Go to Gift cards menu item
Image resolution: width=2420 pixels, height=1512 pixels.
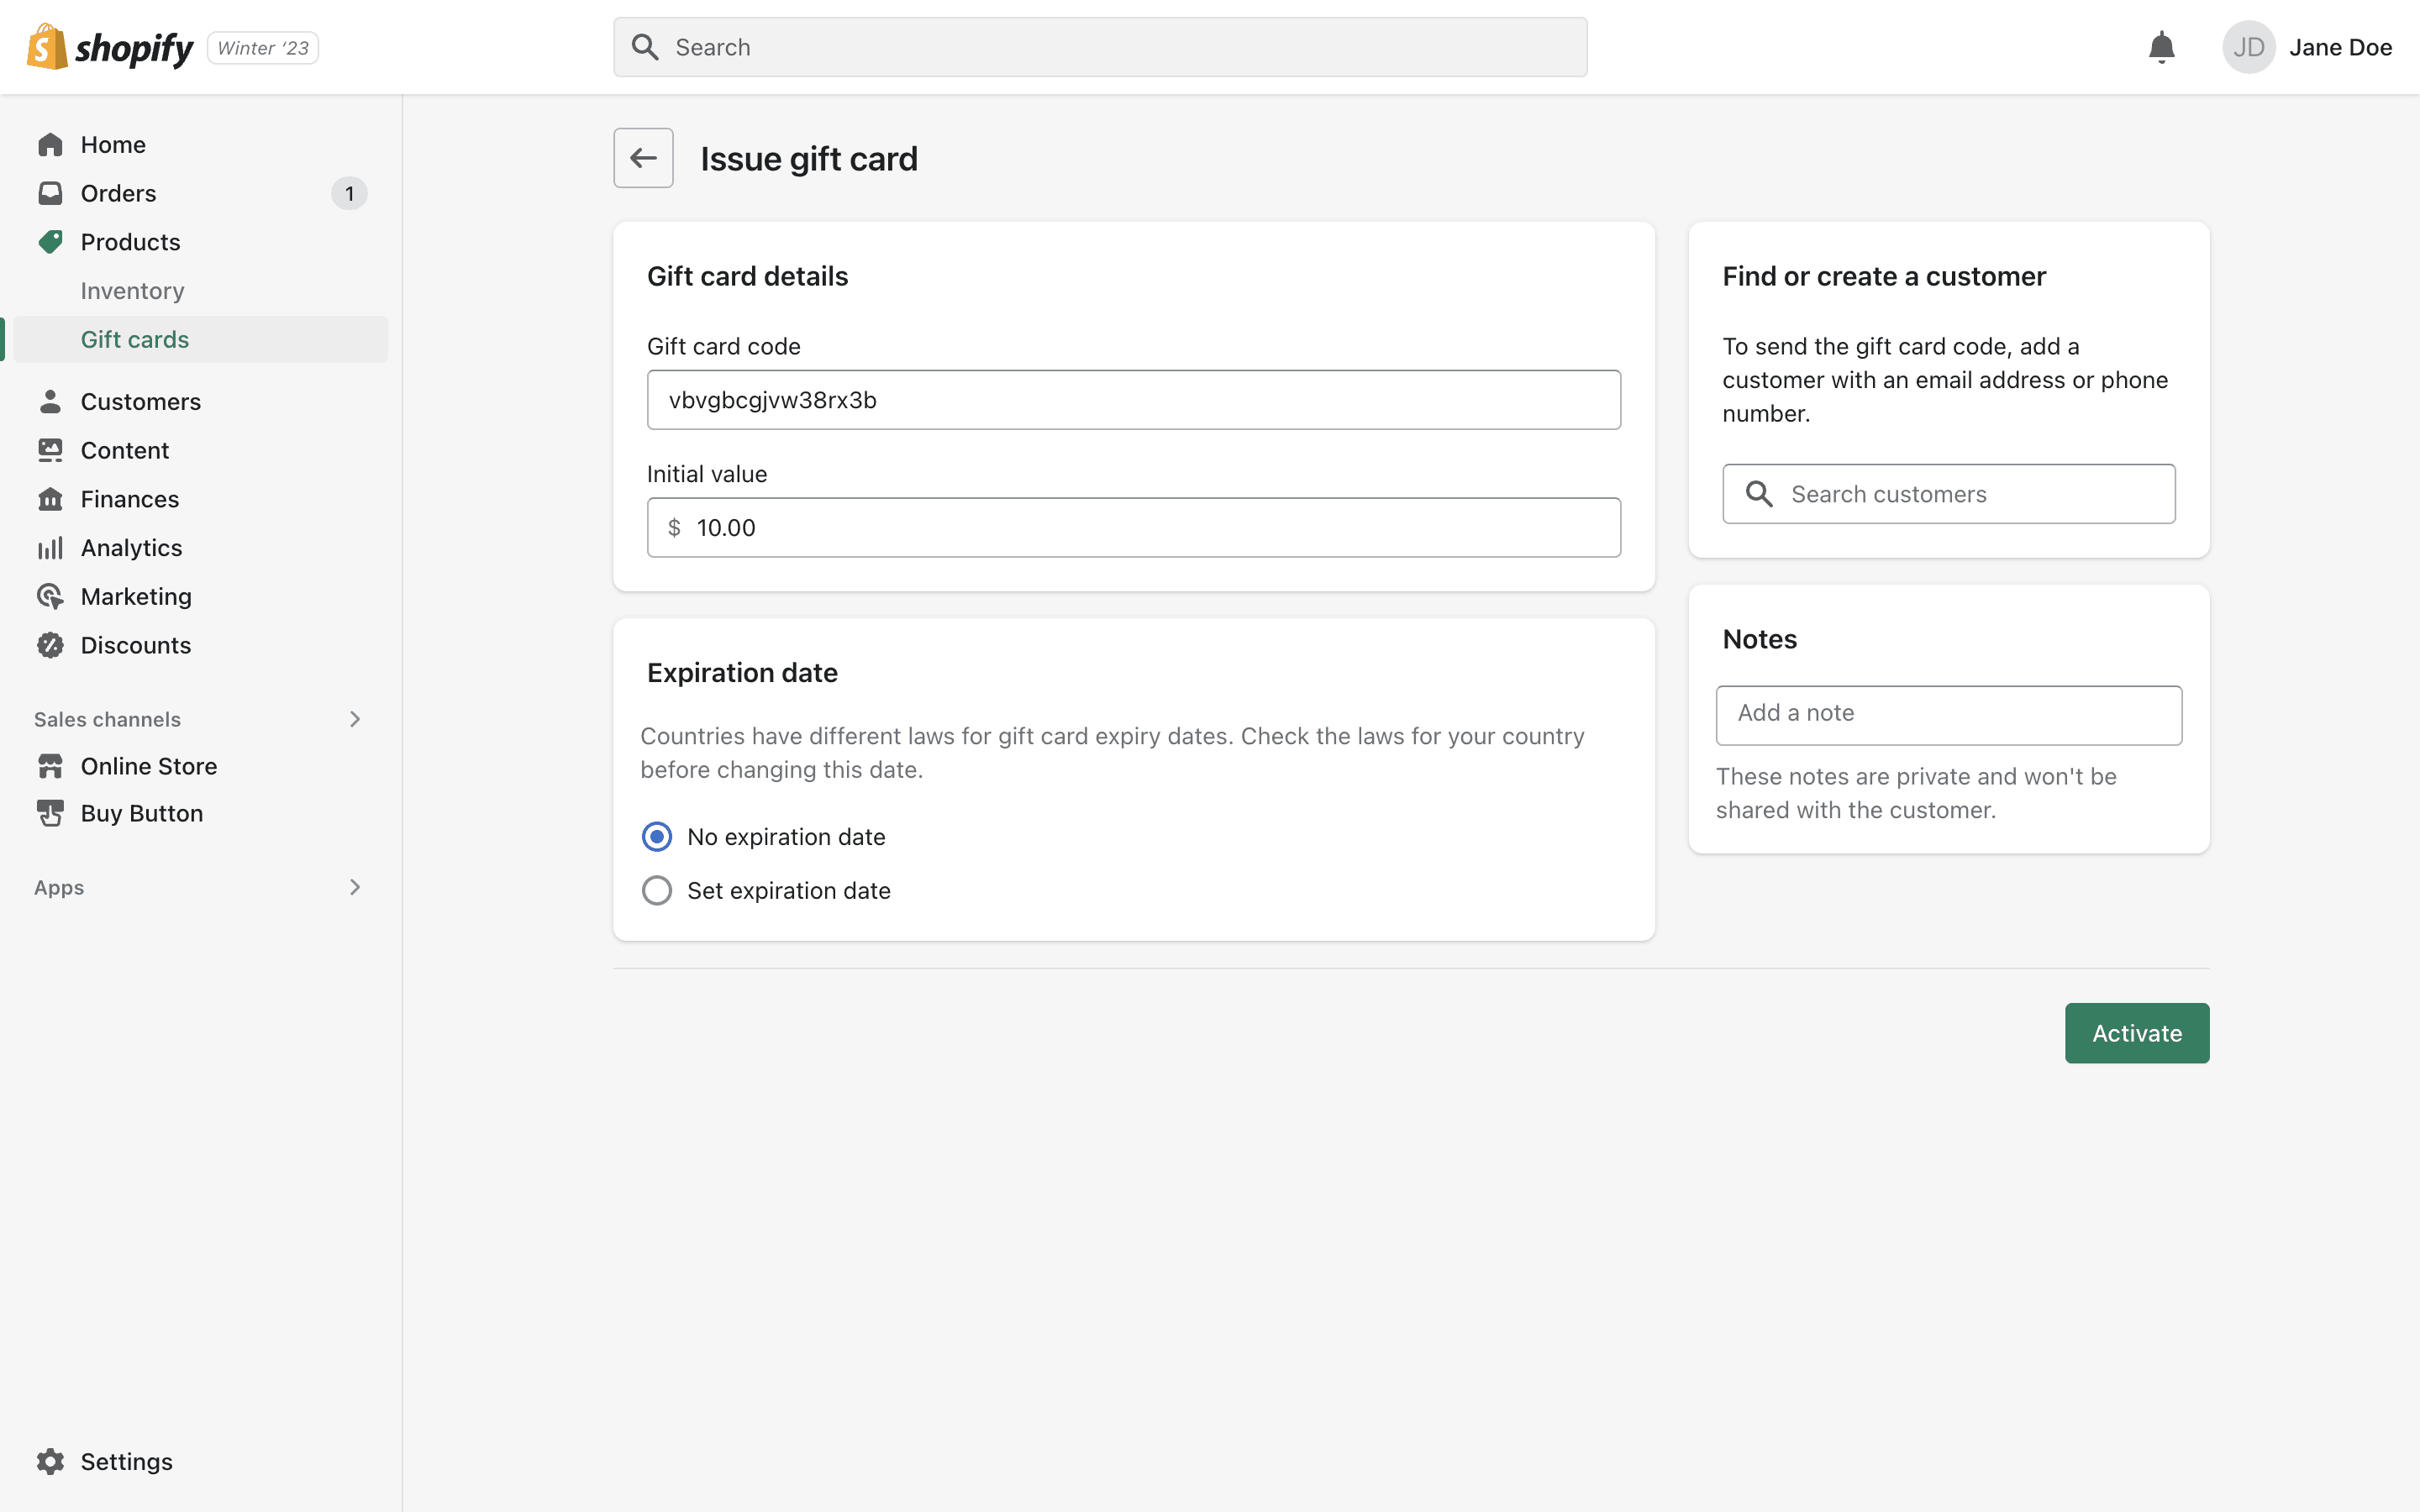pyautogui.click(x=135, y=340)
